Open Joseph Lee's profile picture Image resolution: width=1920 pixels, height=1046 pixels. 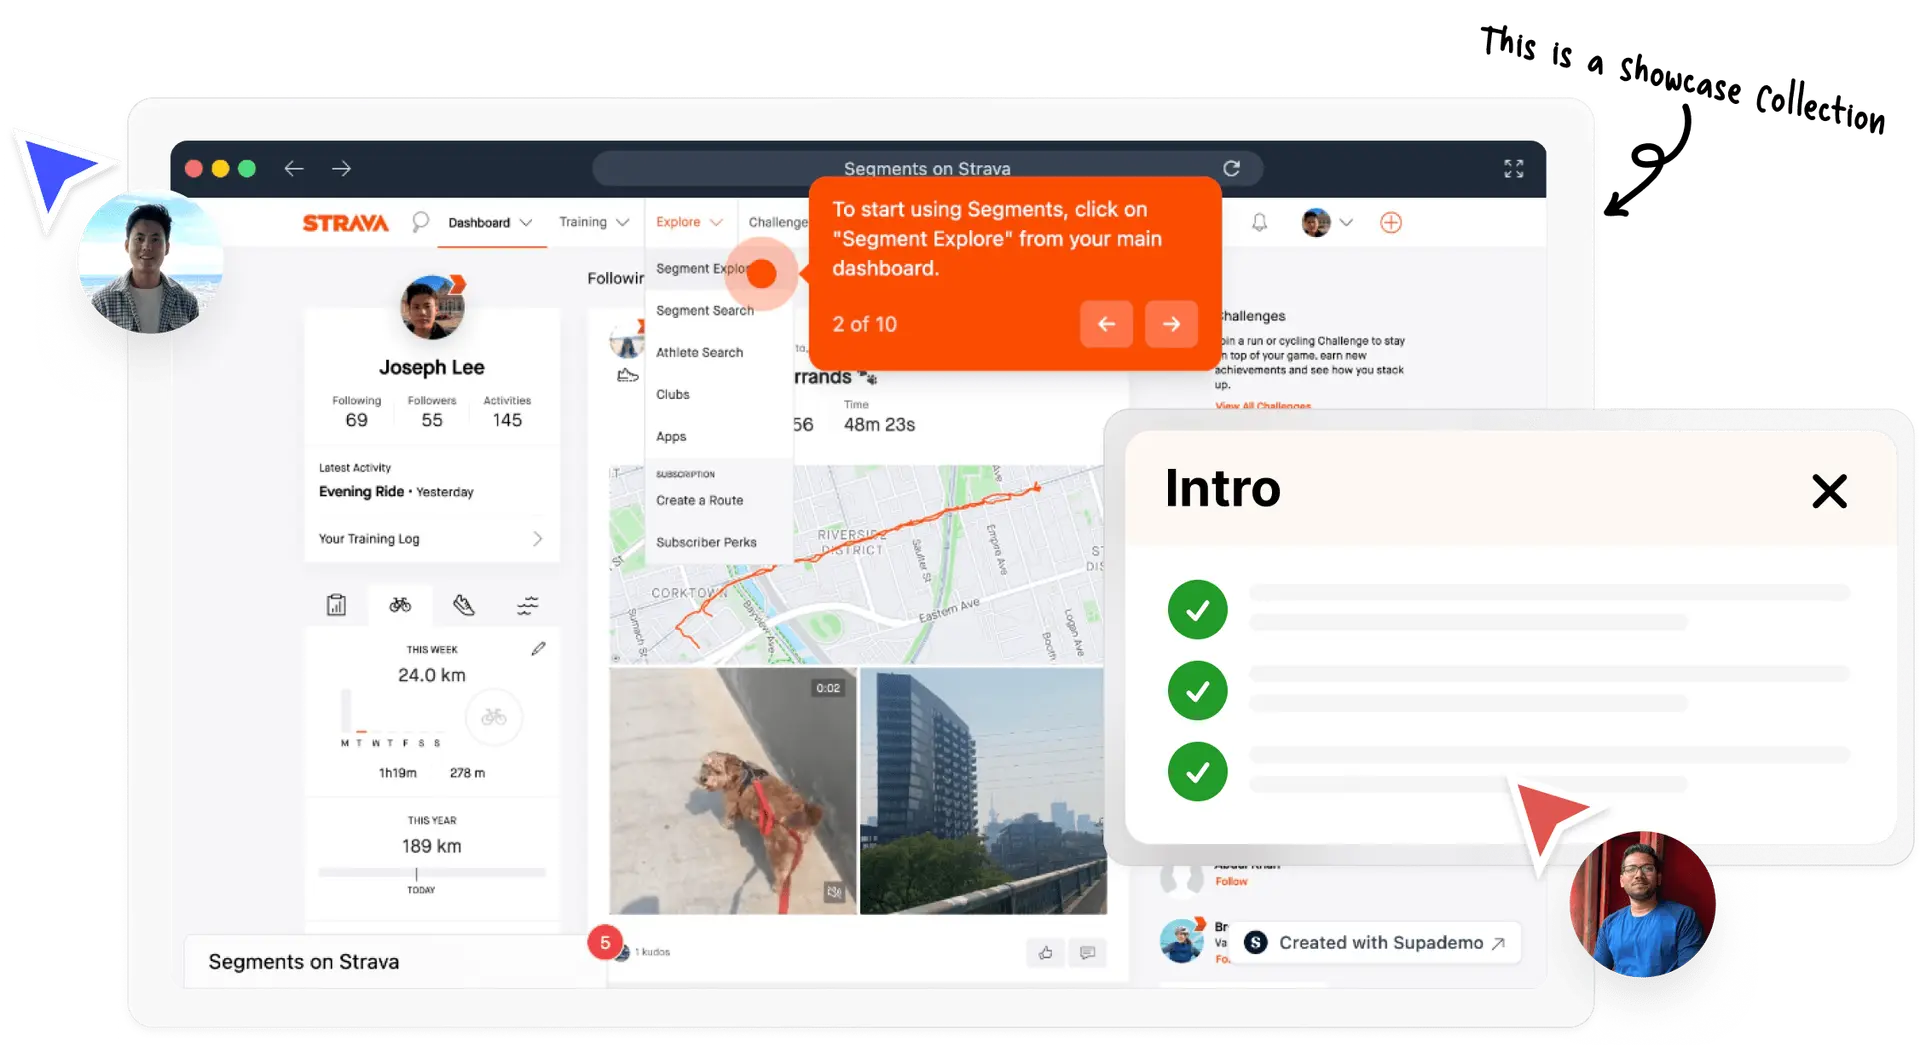point(433,307)
